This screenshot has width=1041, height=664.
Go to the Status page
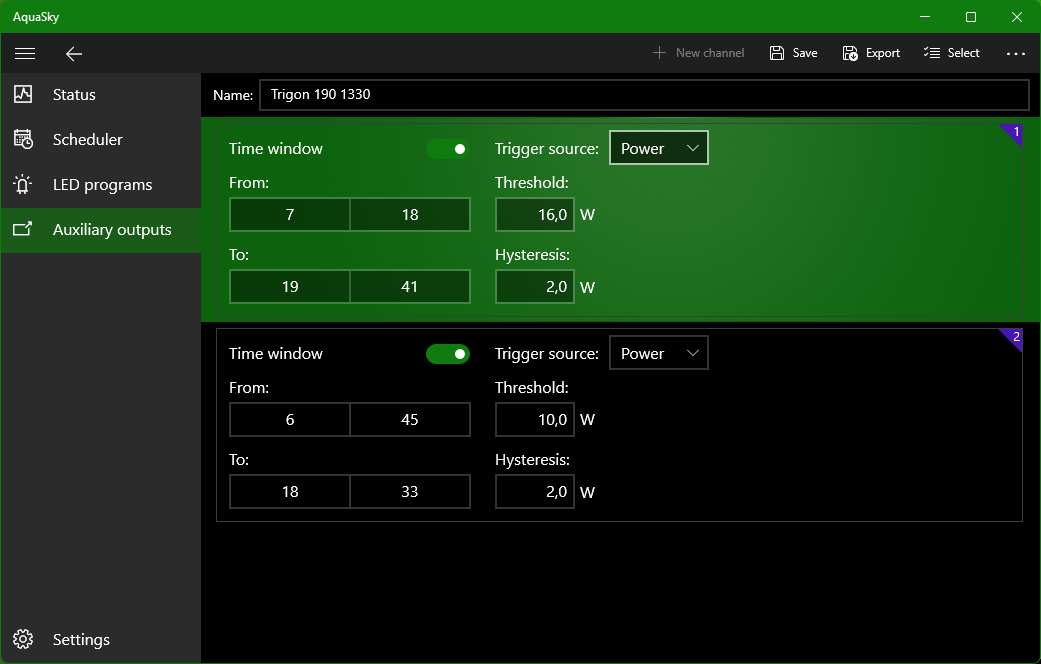click(74, 94)
